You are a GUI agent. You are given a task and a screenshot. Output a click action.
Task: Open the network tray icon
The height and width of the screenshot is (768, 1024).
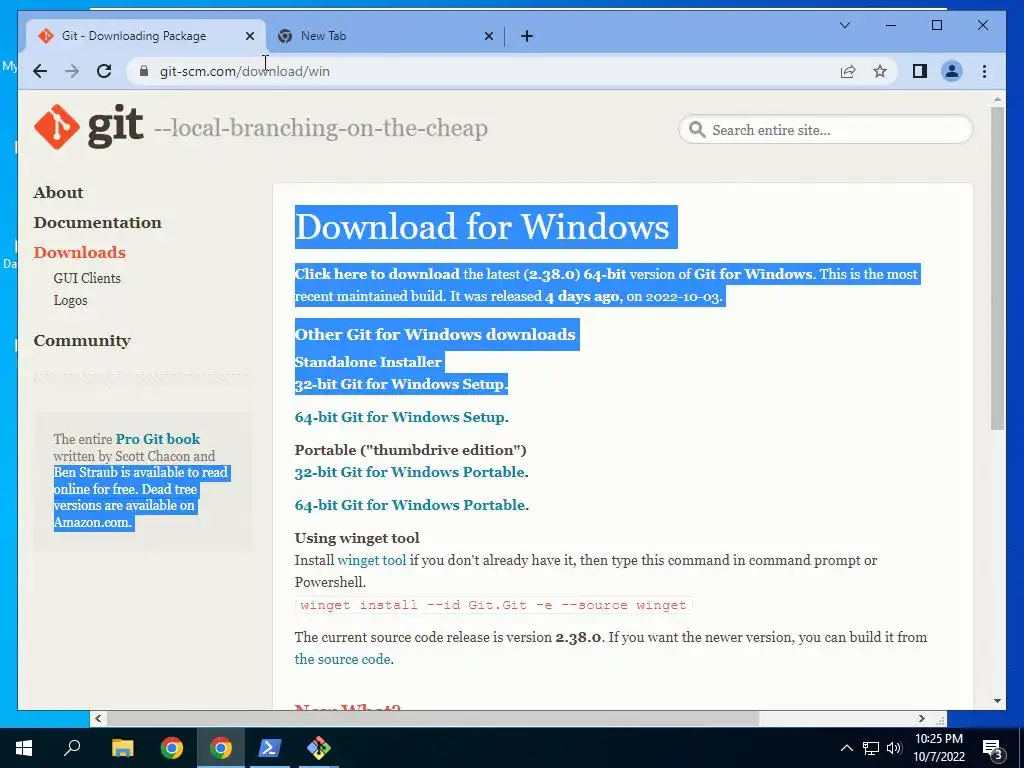click(871, 748)
